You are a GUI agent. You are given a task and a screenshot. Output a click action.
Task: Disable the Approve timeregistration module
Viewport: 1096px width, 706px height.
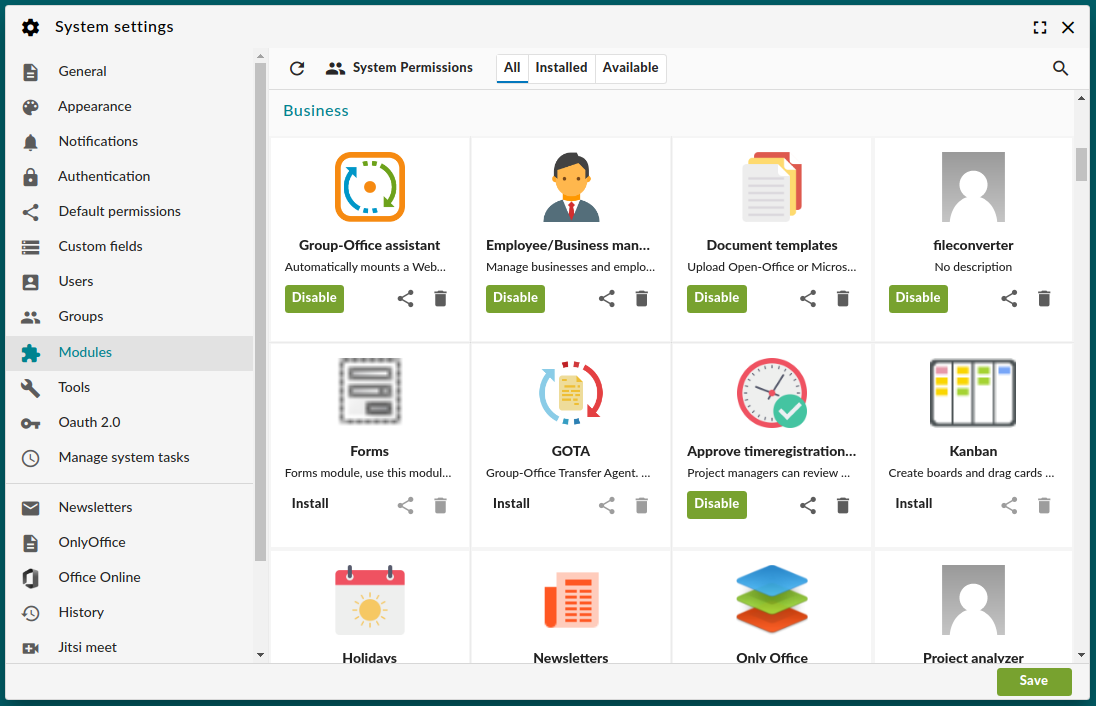click(716, 504)
